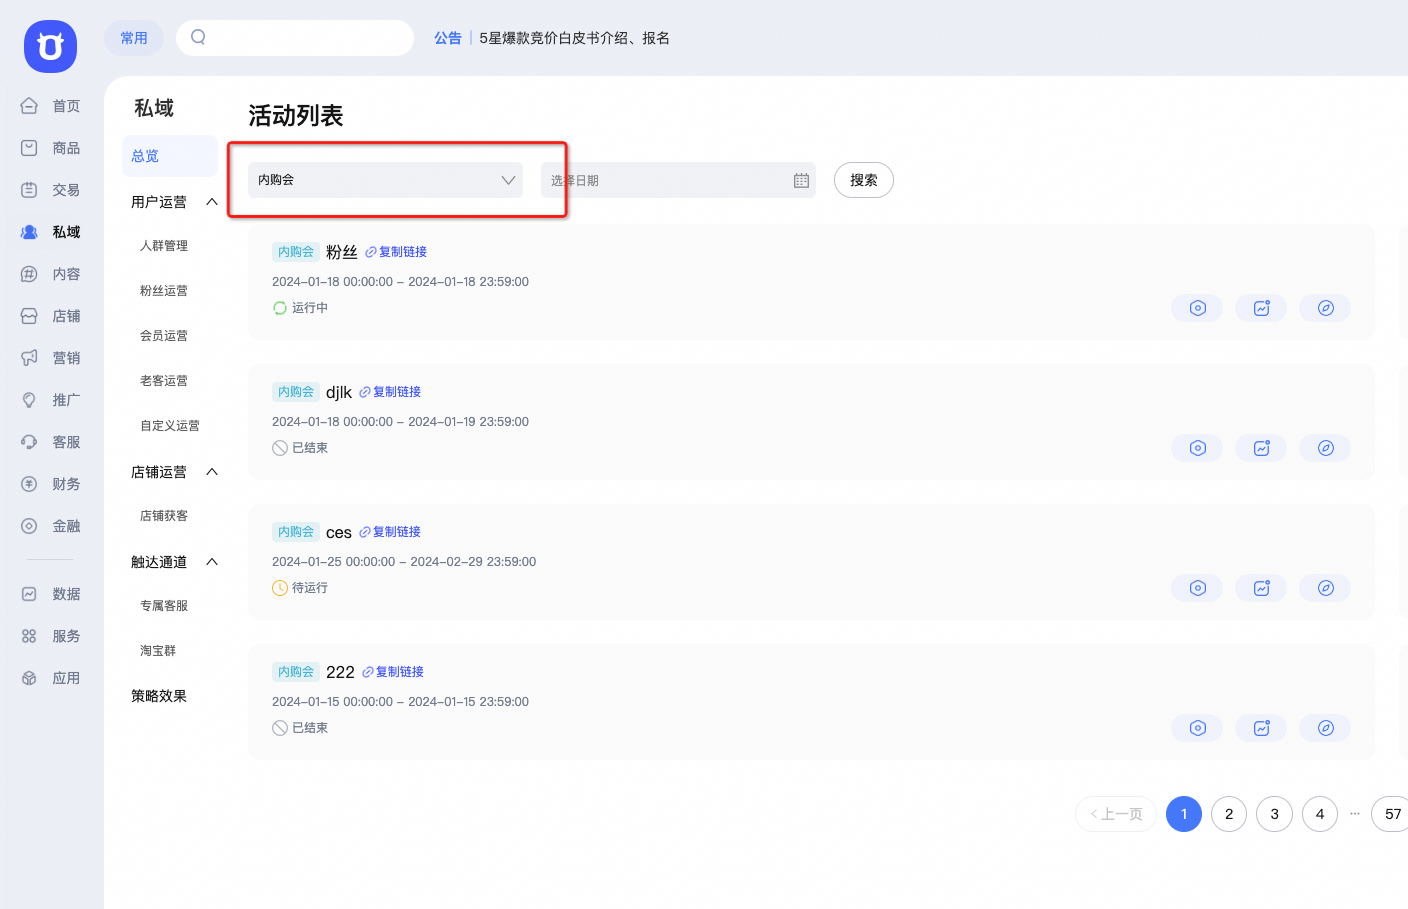Open 老客运营 submenu item
The height and width of the screenshot is (909, 1408).
click(x=164, y=381)
